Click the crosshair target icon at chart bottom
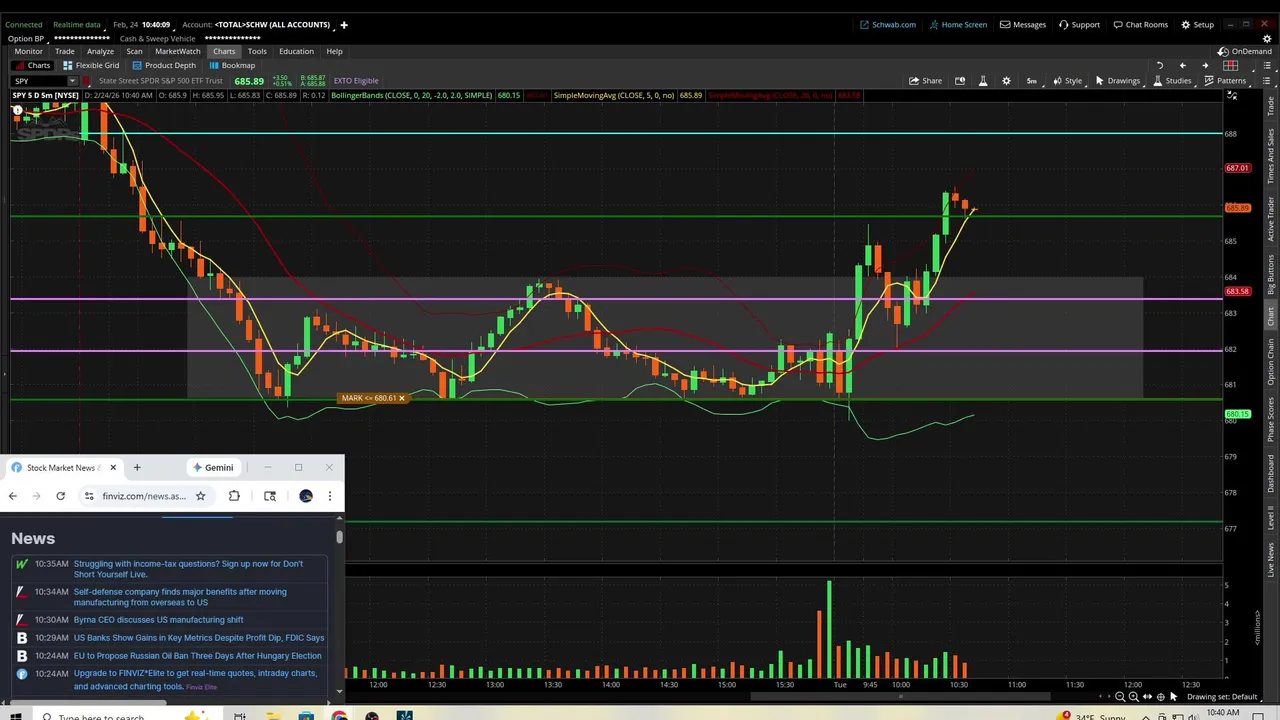1280x720 pixels. (1160, 697)
